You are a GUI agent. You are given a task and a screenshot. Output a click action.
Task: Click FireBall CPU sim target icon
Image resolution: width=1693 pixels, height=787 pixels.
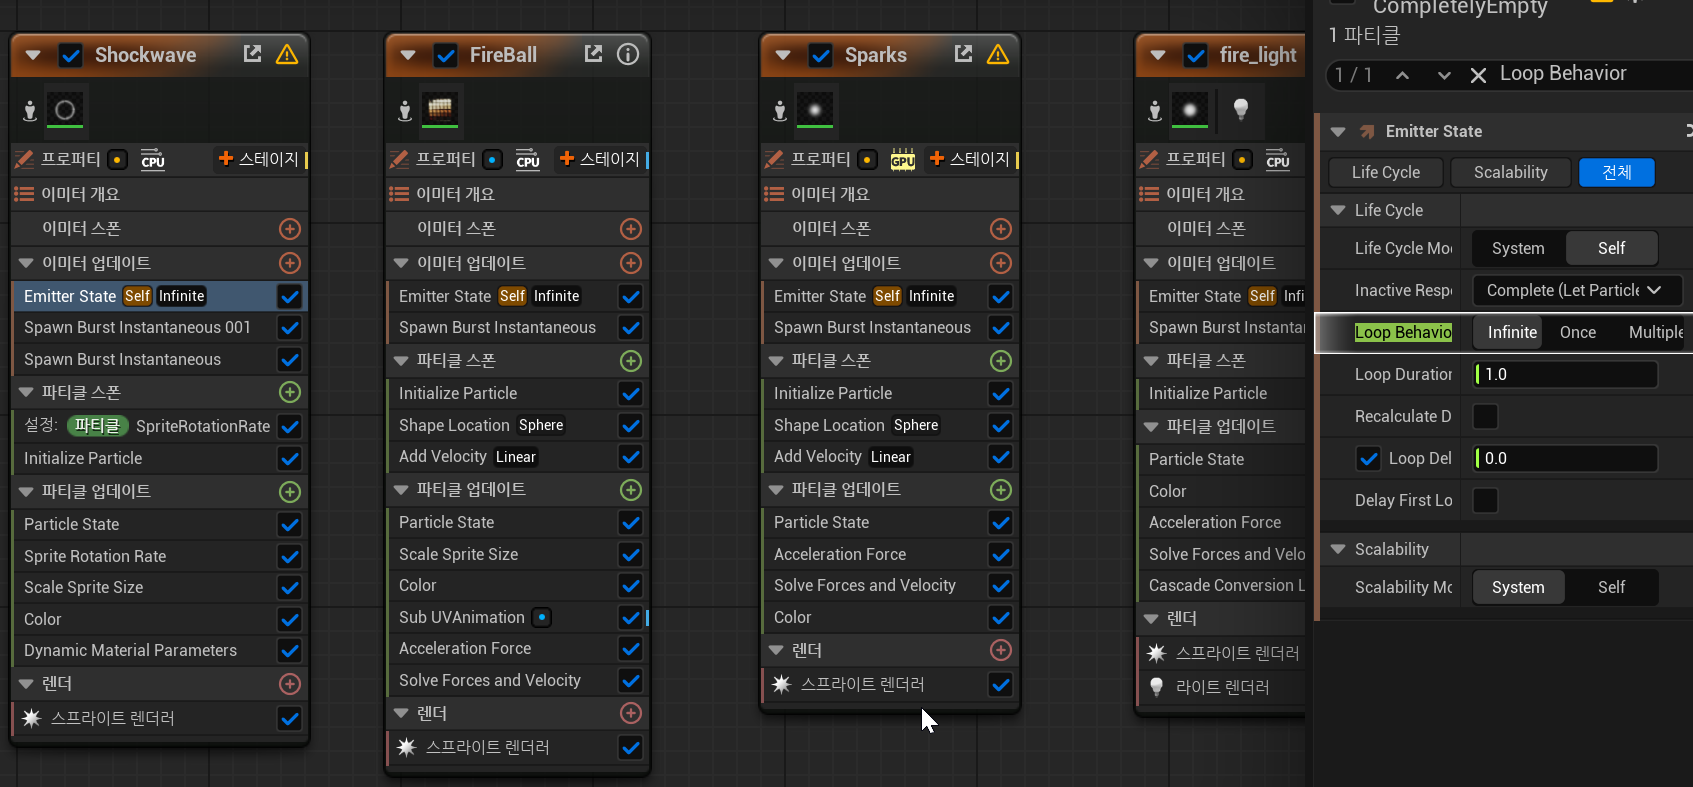click(x=528, y=160)
